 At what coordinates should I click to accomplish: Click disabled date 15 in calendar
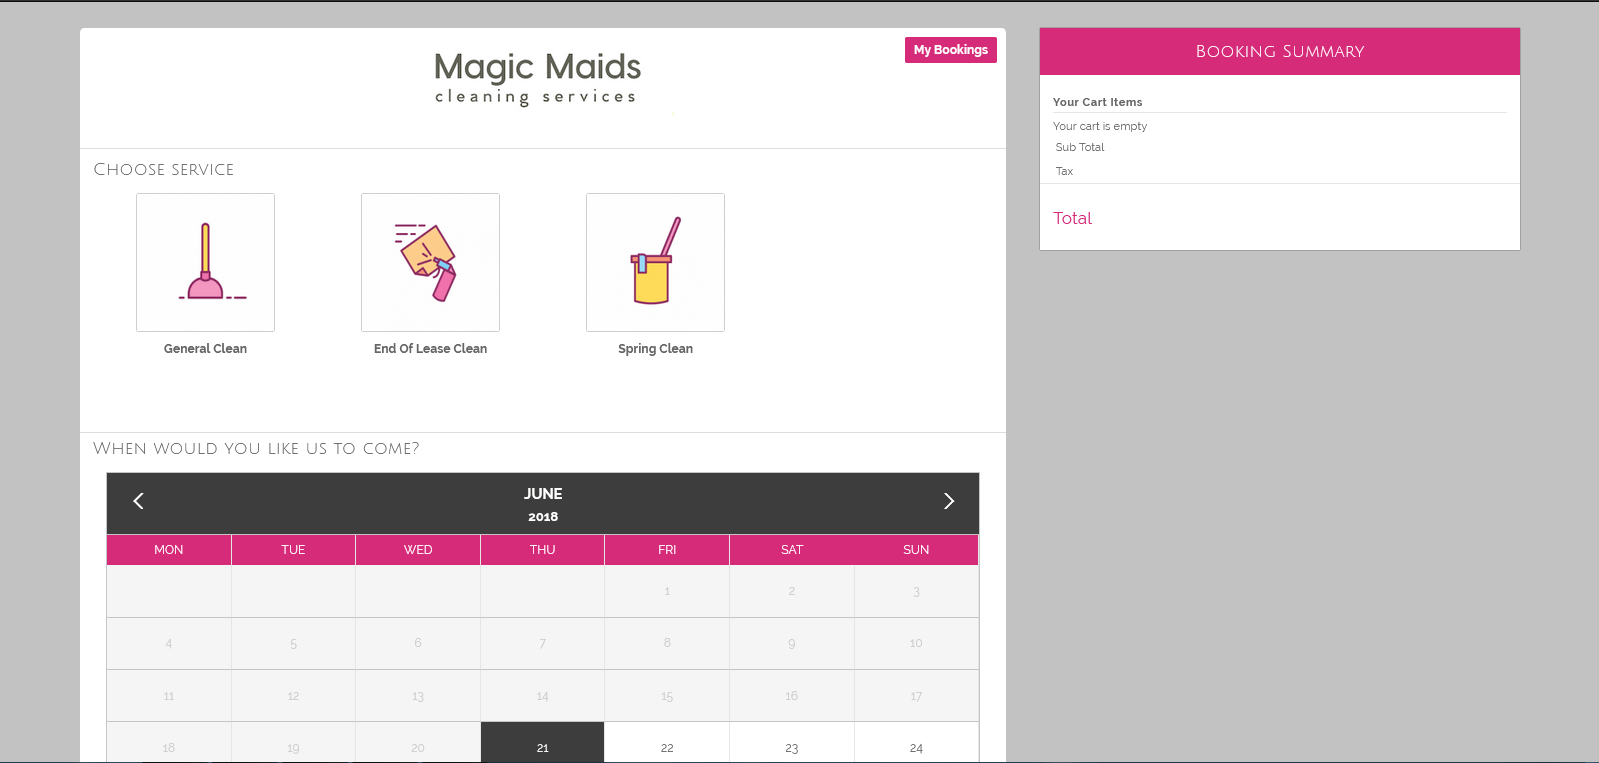[x=667, y=696]
